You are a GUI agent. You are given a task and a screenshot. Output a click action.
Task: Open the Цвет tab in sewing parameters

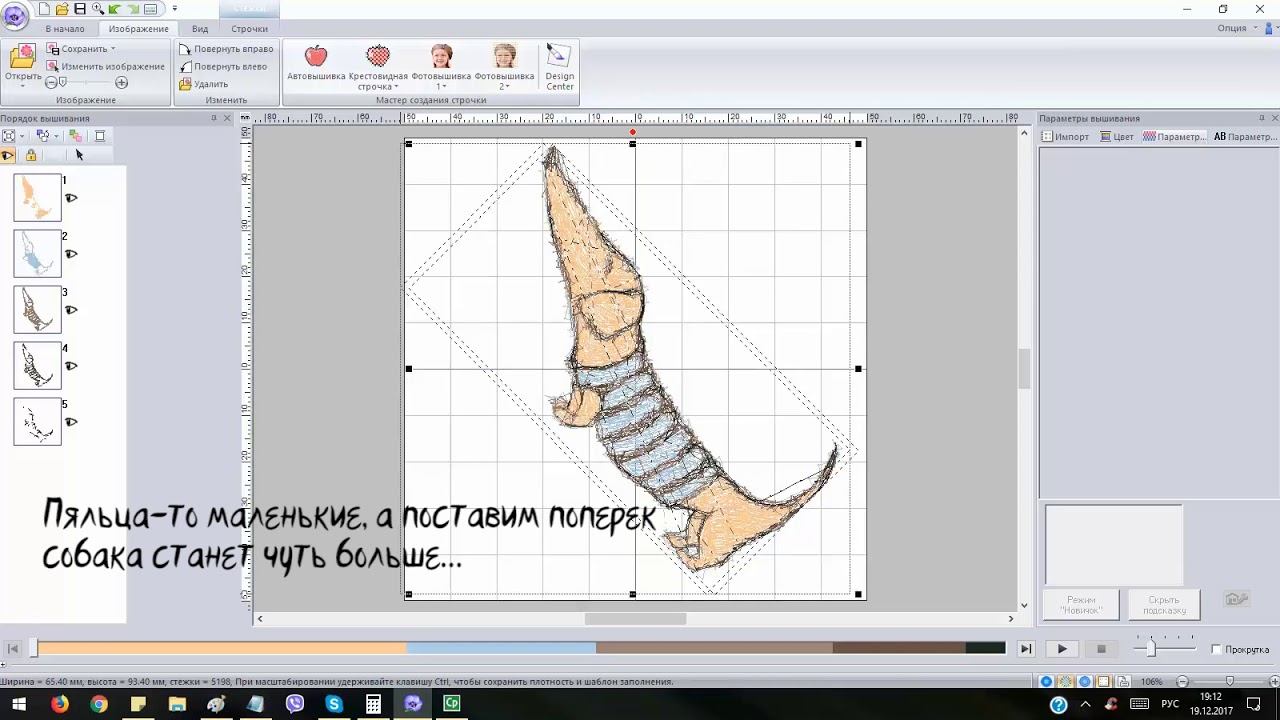click(1118, 137)
